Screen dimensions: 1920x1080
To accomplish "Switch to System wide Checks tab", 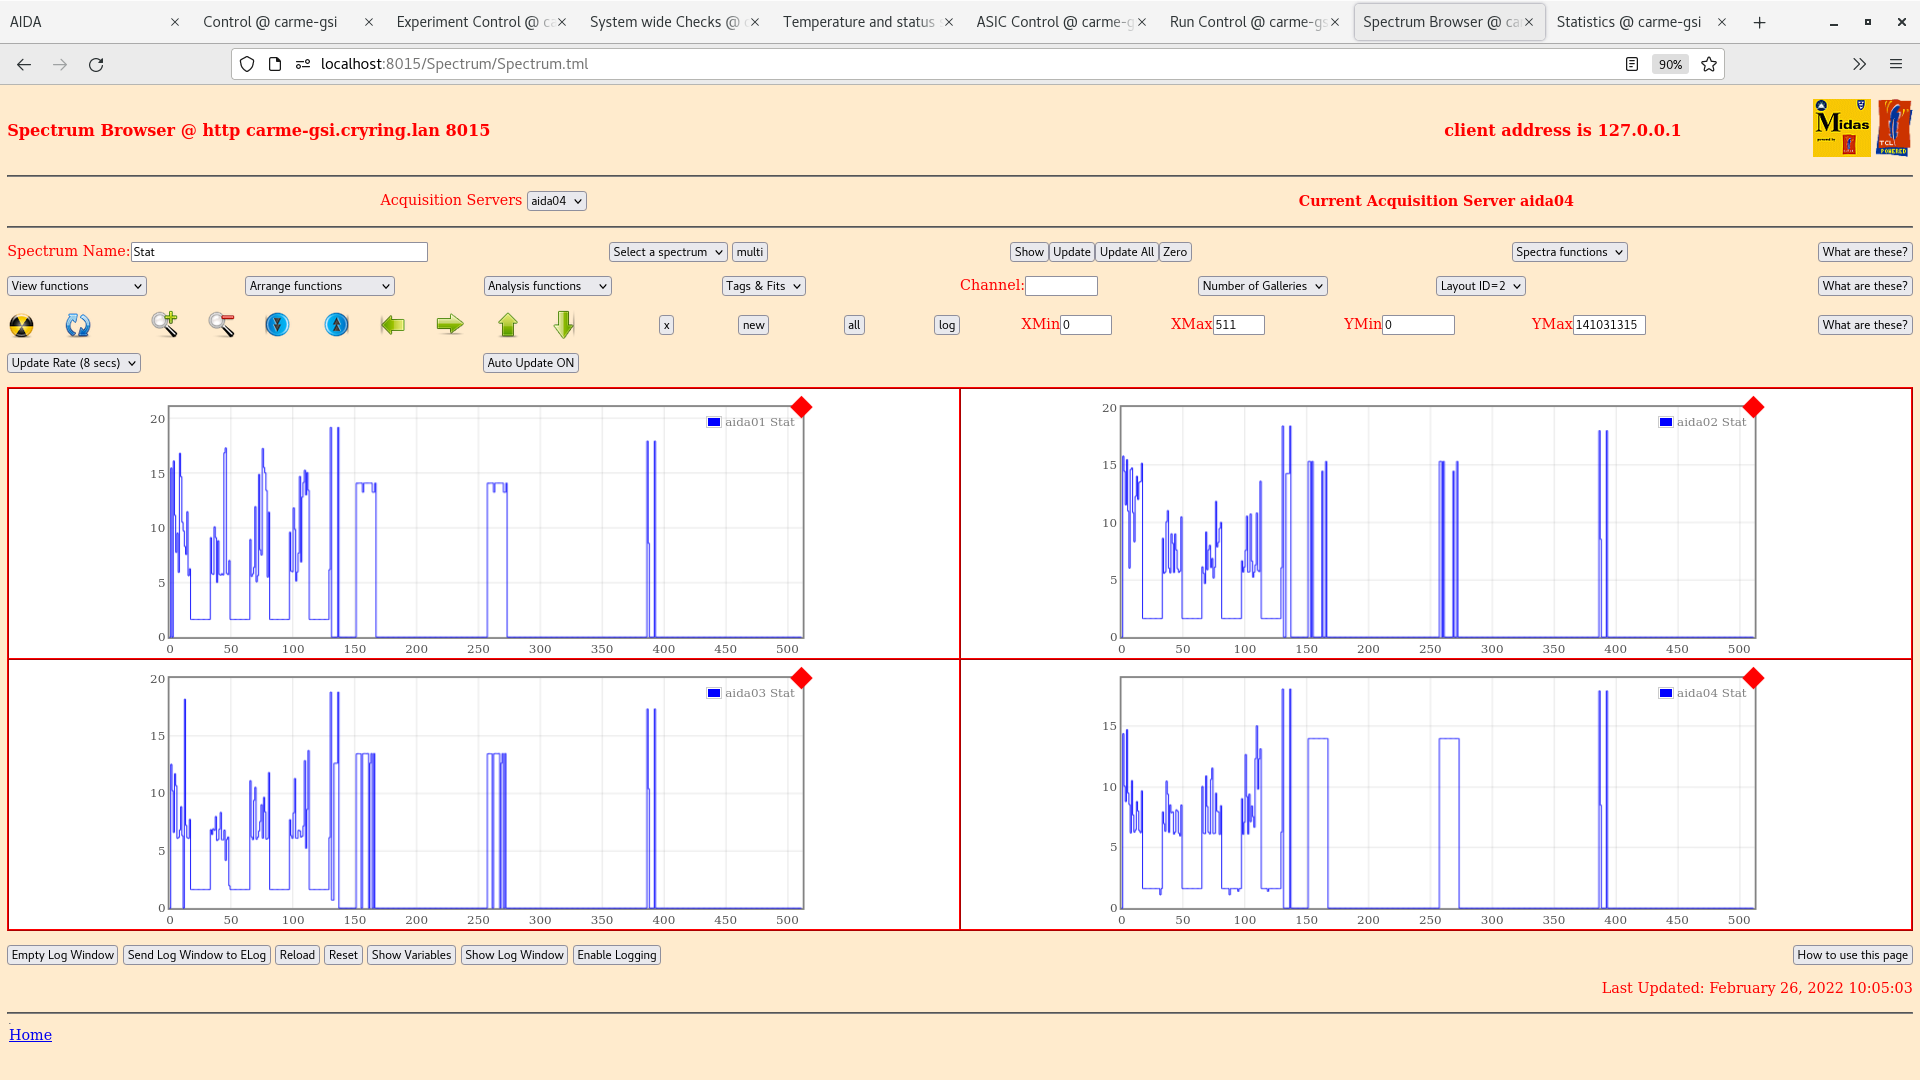I will tap(674, 22).
